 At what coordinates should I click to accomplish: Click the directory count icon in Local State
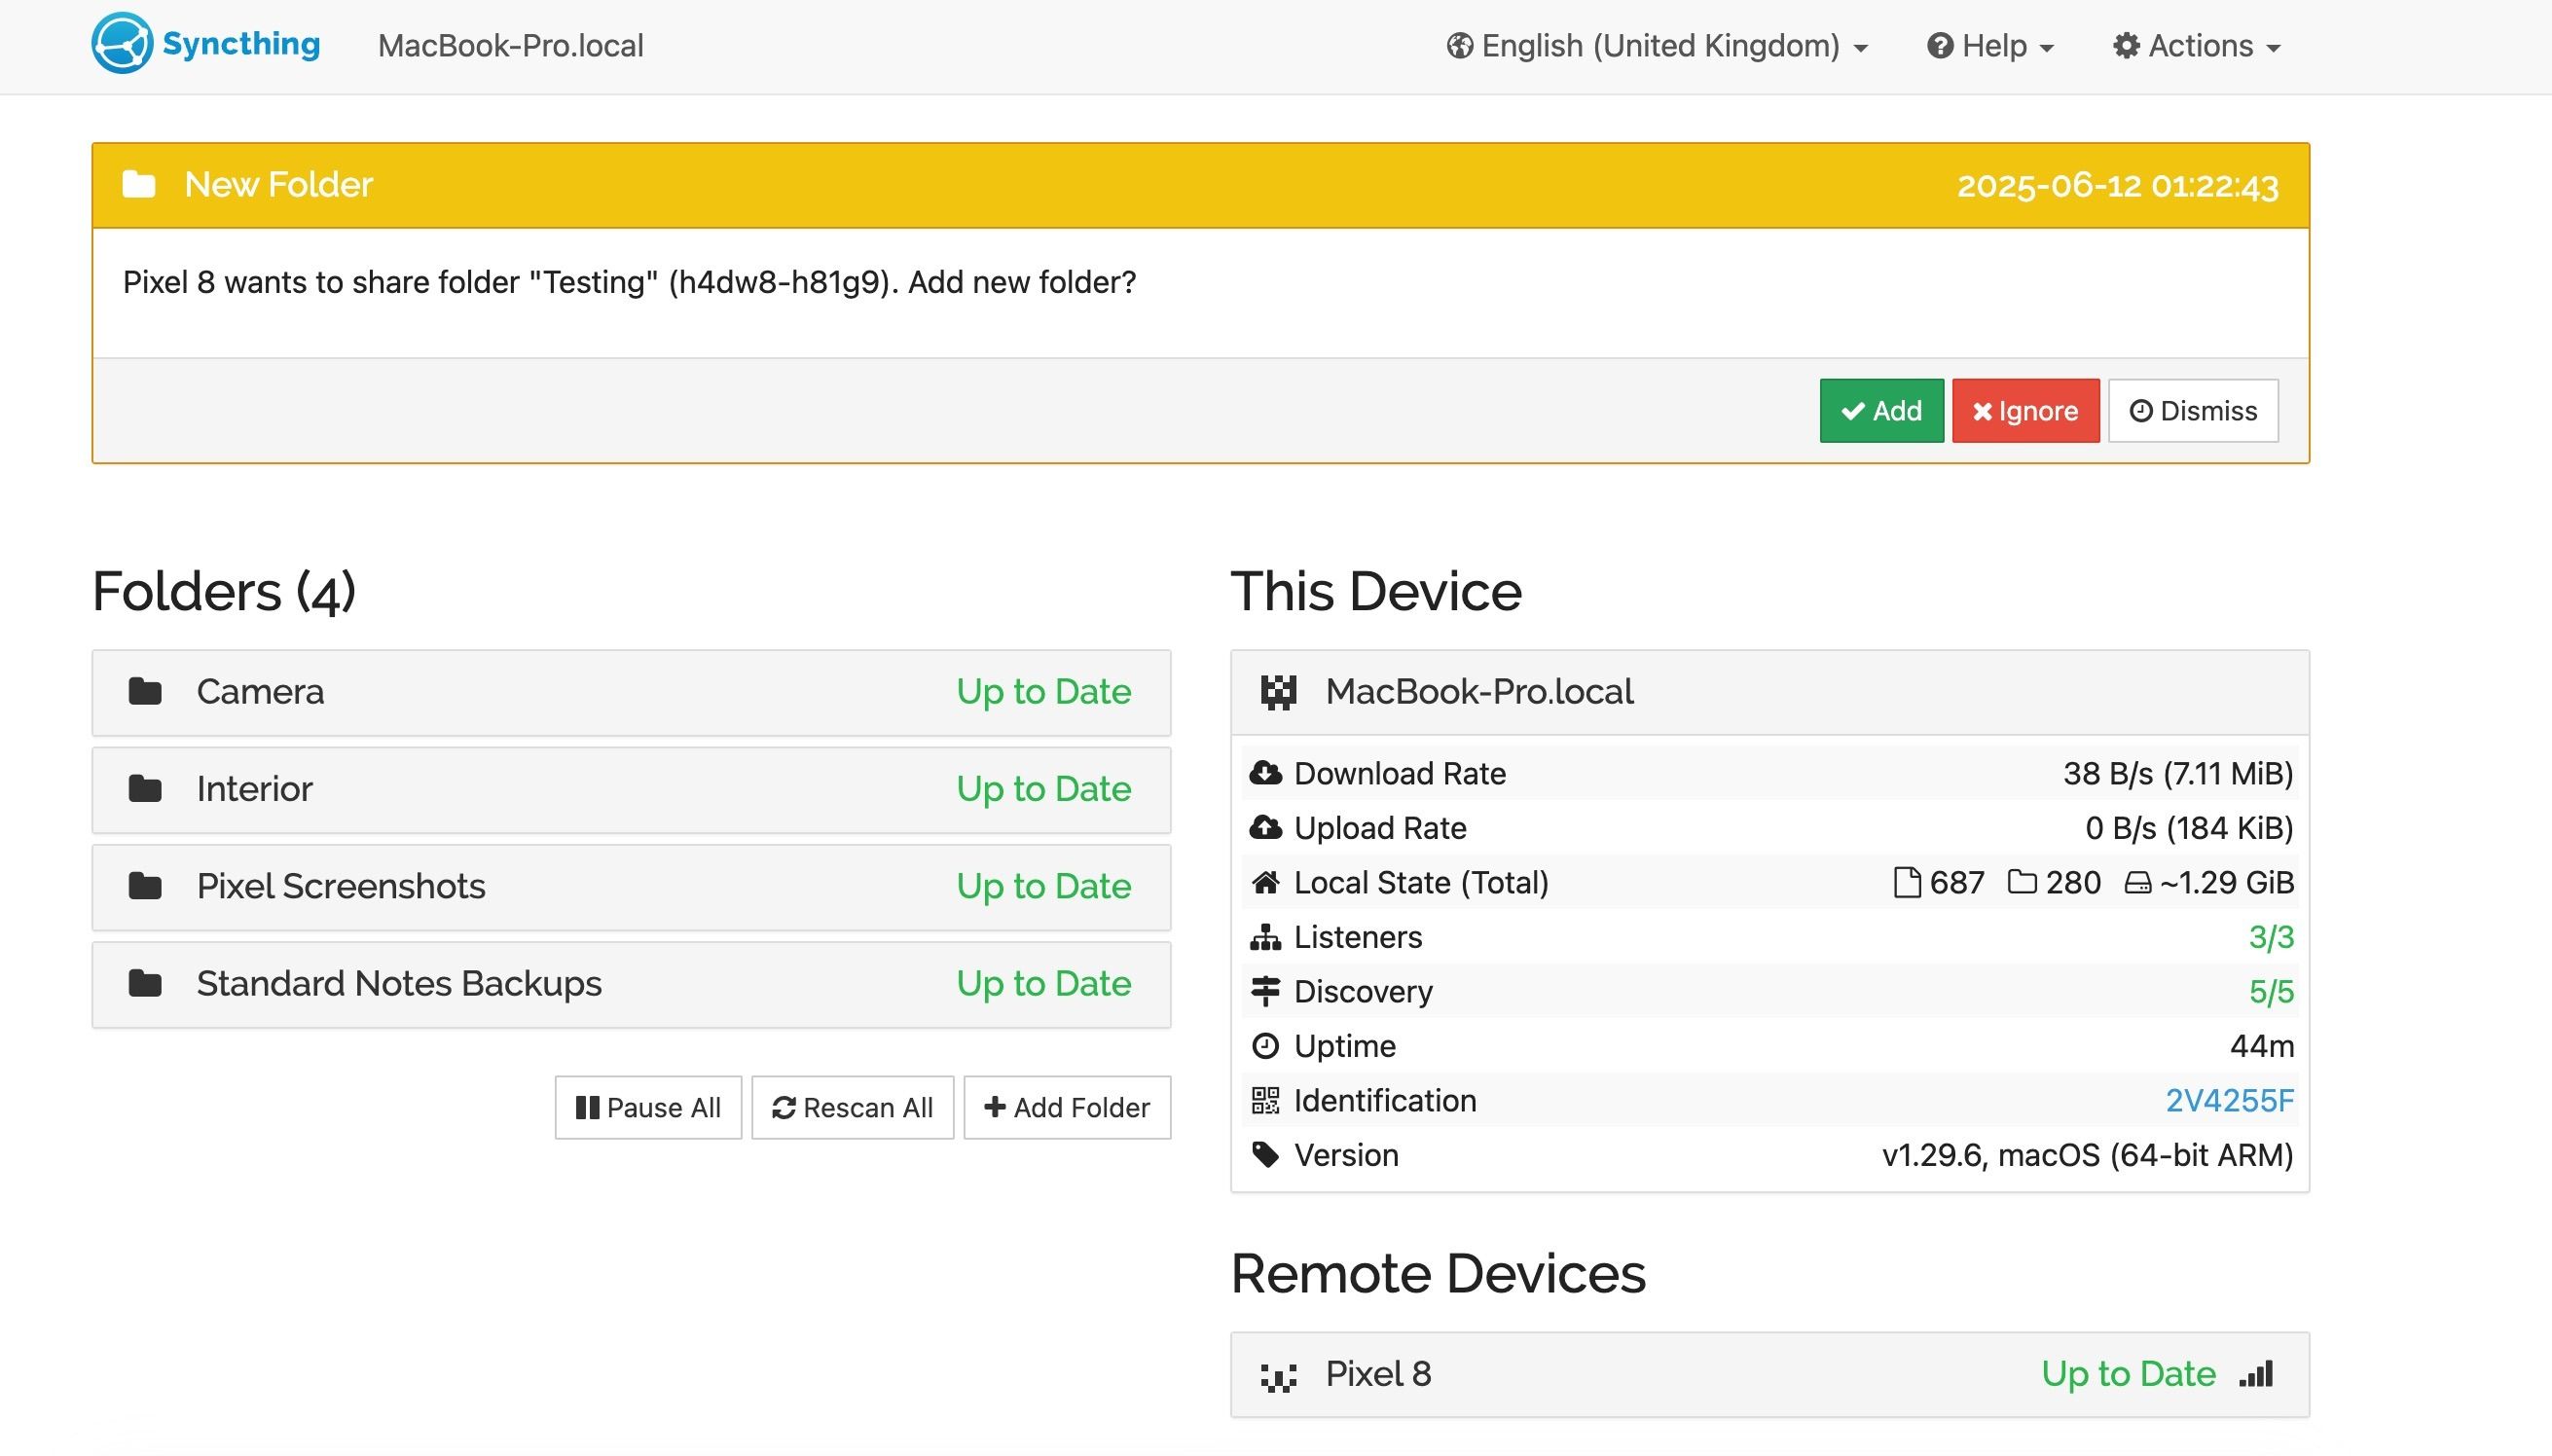pyautogui.click(x=2022, y=882)
